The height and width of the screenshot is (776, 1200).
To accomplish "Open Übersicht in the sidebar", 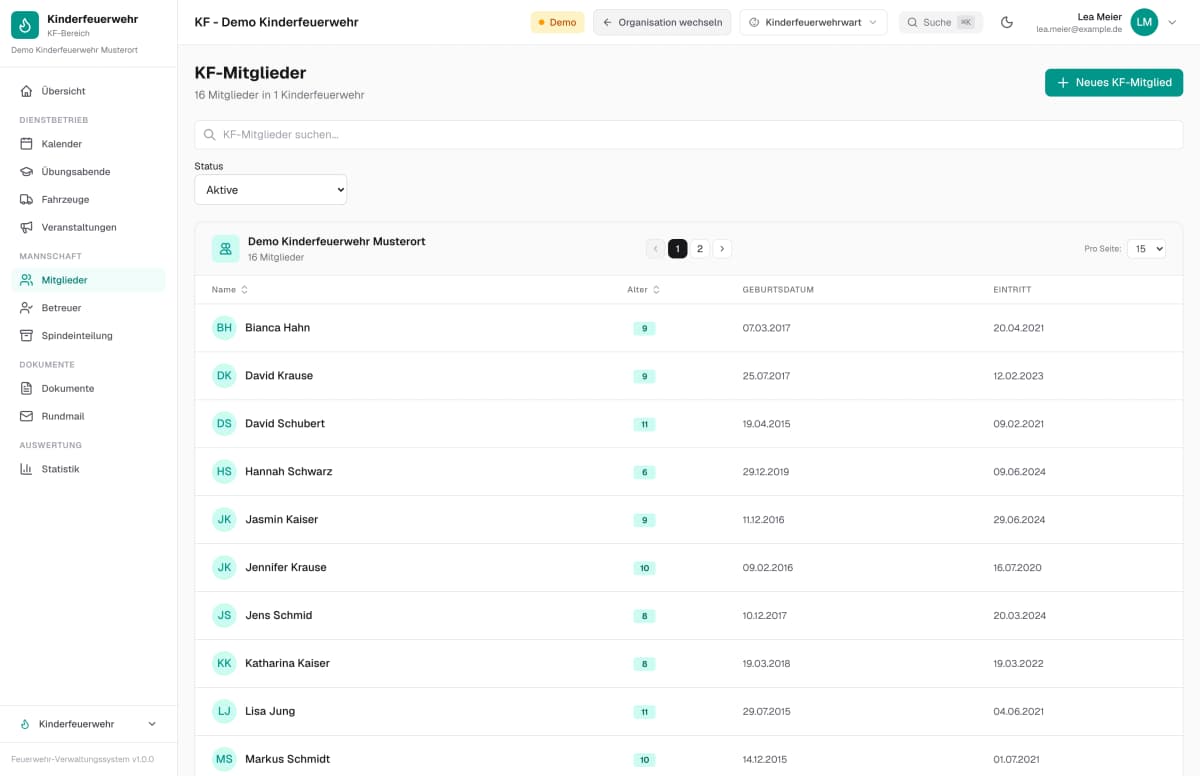I will click(x=89, y=91).
